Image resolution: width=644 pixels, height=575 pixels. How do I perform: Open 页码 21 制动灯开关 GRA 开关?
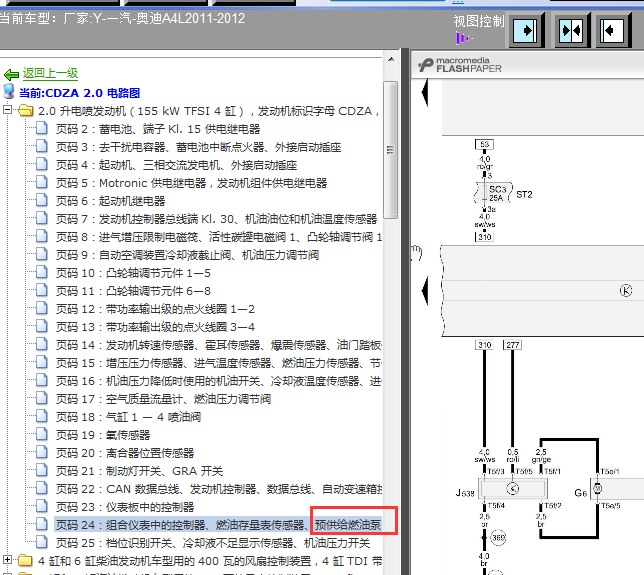(x=140, y=471)
